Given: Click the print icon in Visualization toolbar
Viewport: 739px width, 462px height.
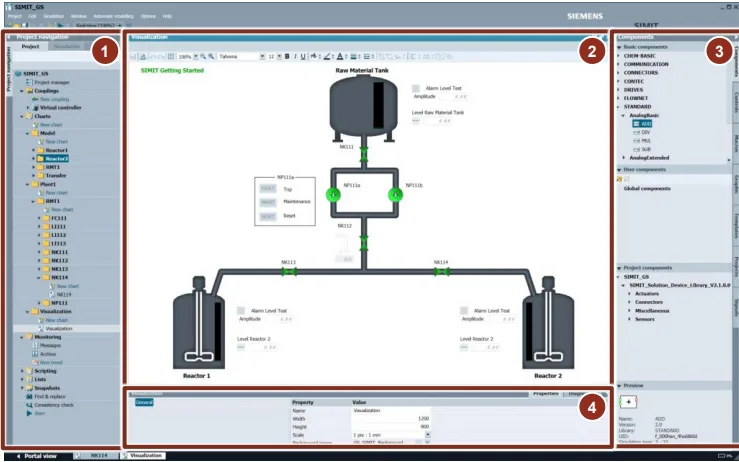Looking at the screenshot, I should 143,57.
